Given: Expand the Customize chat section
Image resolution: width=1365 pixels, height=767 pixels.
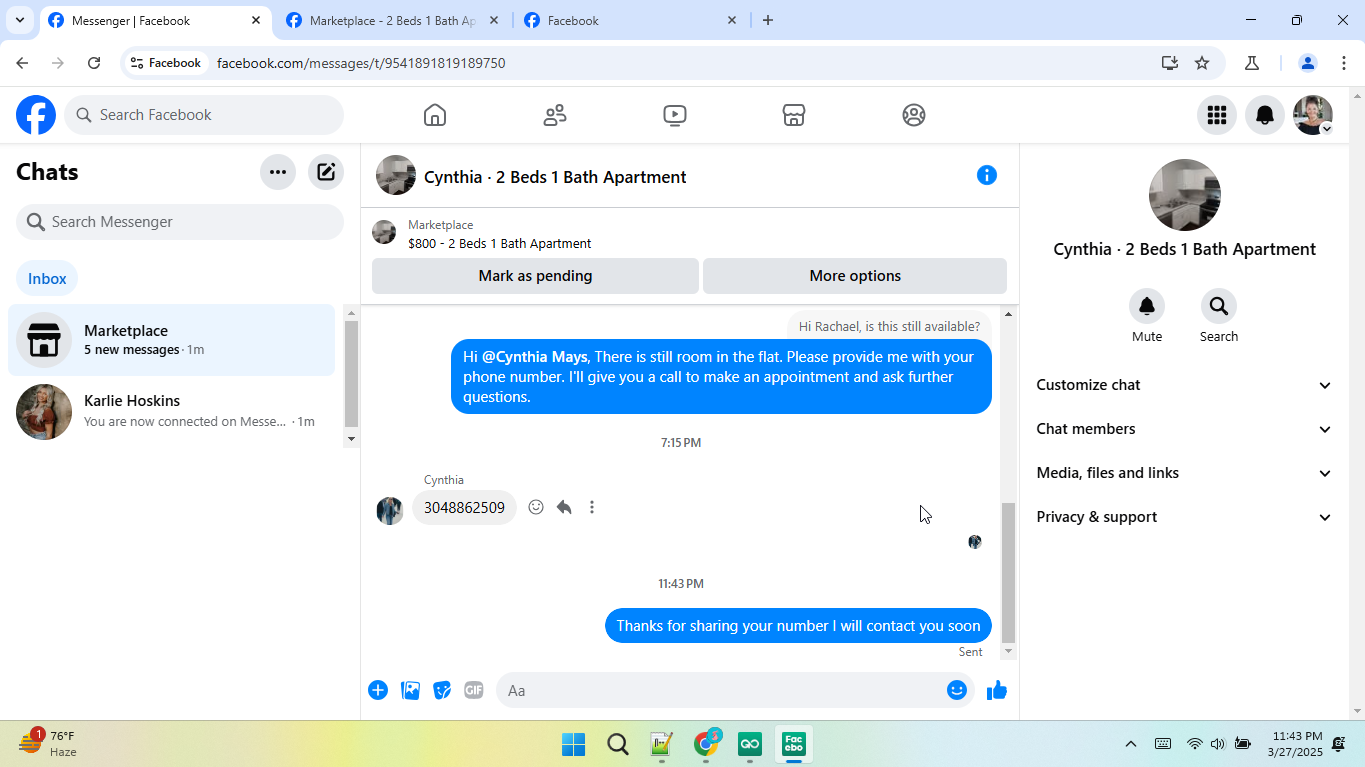Looking at the screenshot, I should point(1184,385).
